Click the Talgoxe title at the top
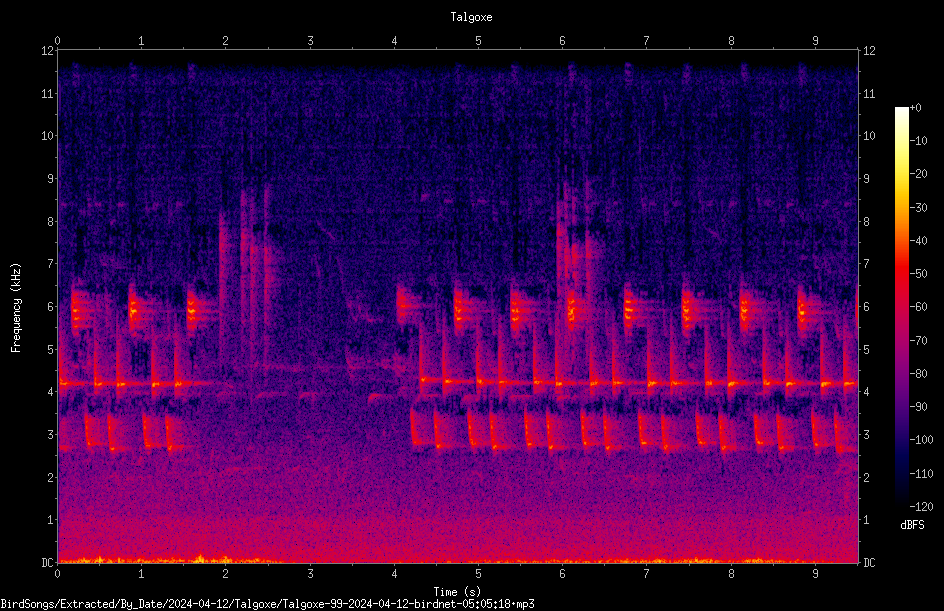The width and height of the screenshot is (944, 611). 471,17
